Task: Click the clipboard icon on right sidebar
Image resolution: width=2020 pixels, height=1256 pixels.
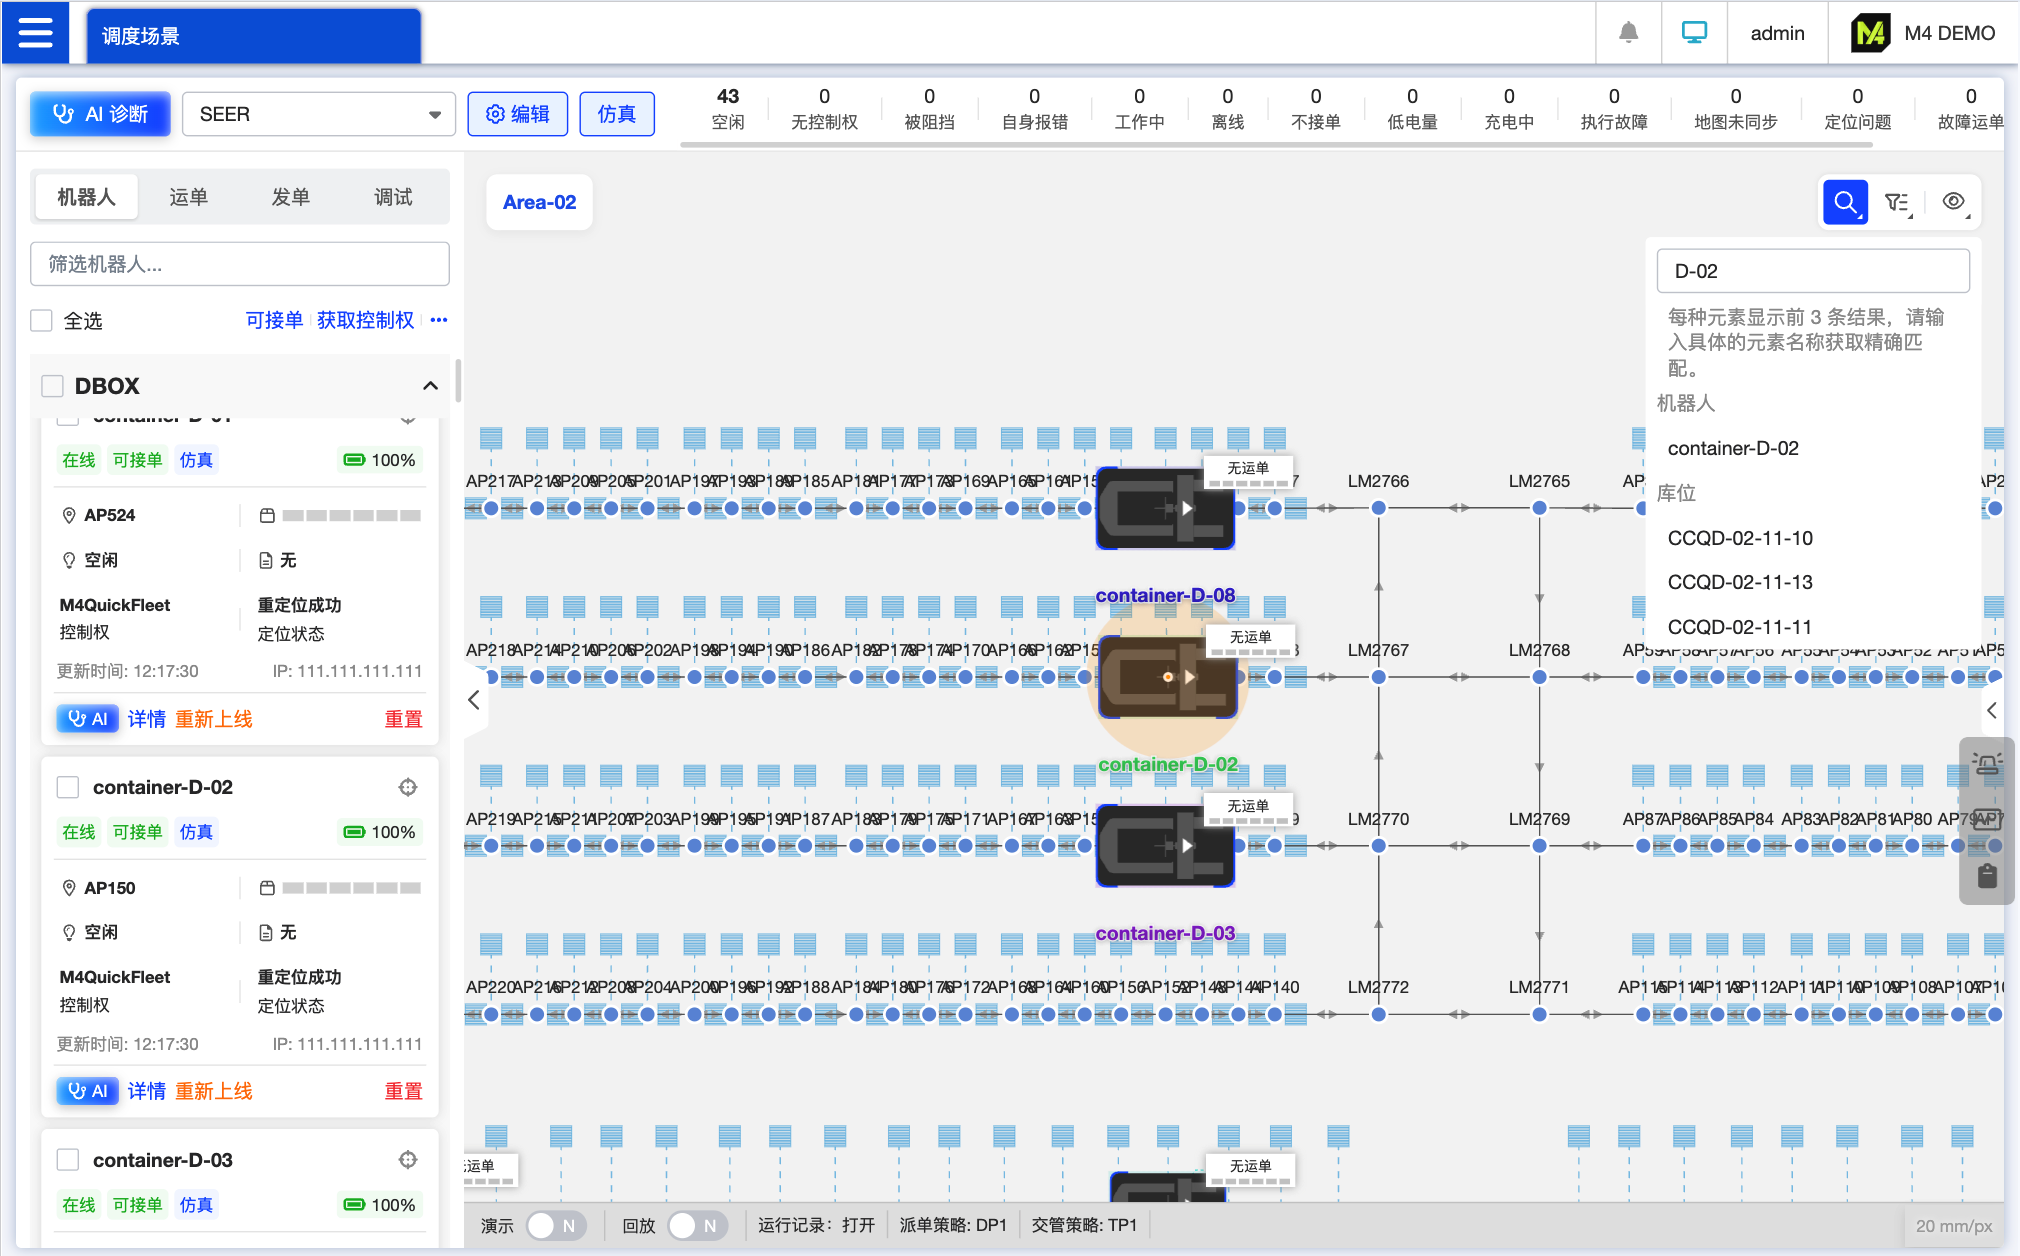Action: (1987, 876)
